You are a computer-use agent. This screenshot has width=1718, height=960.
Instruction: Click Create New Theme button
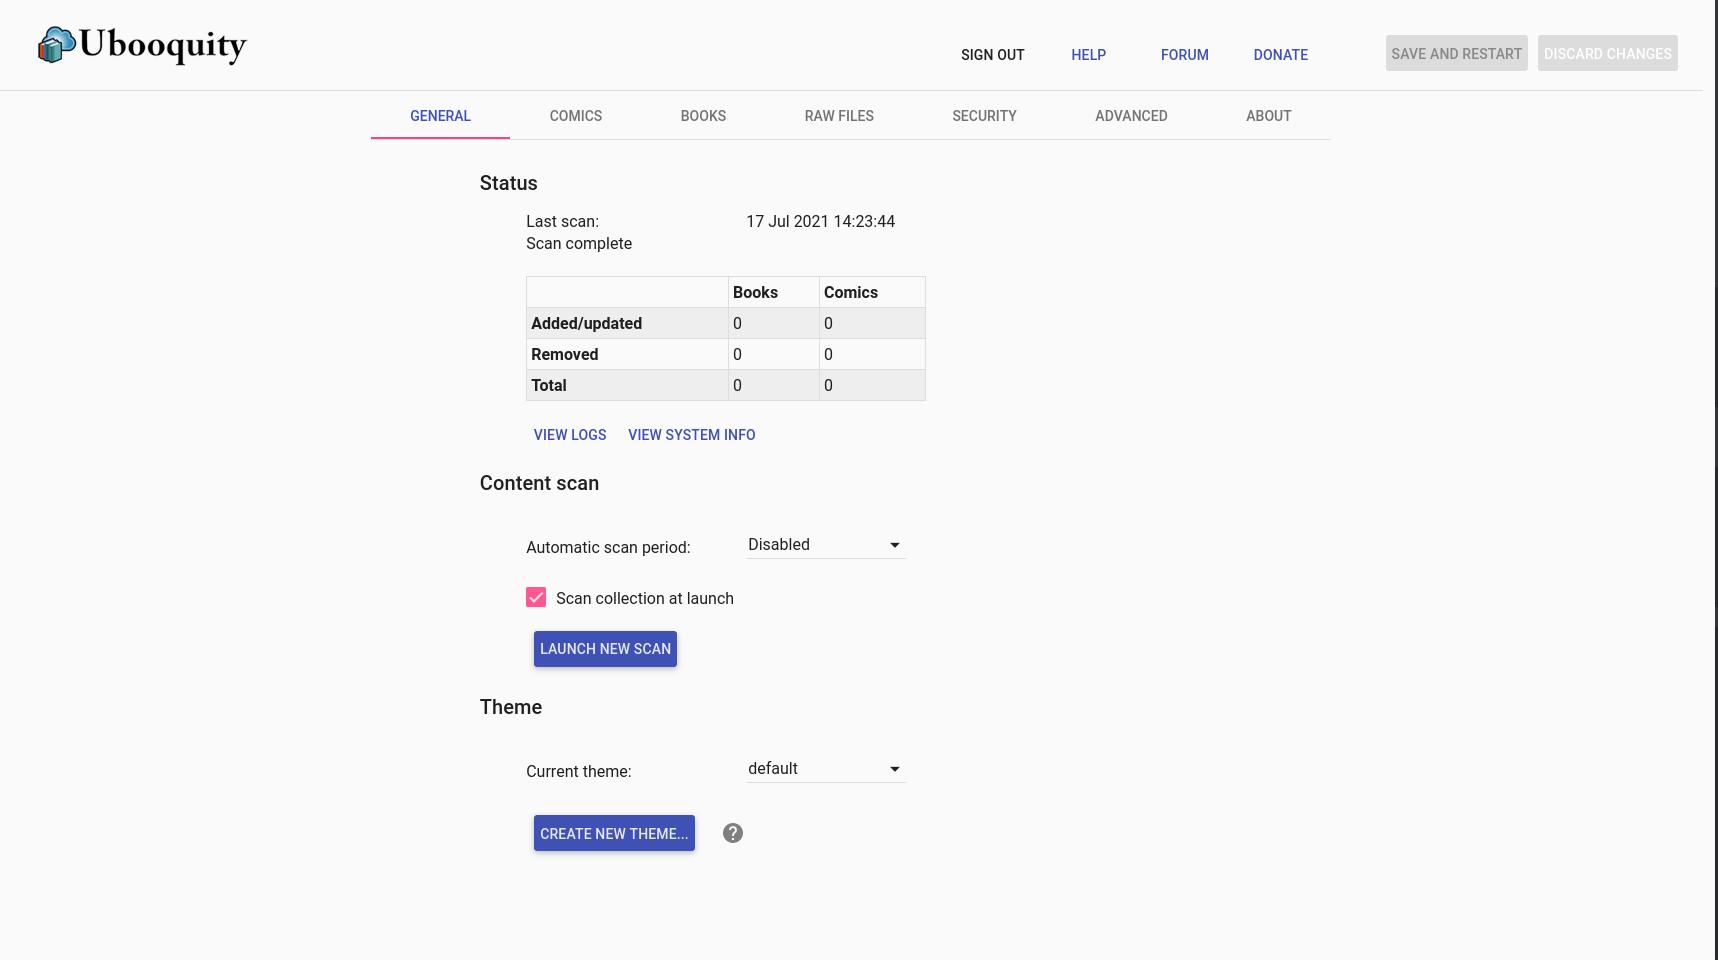click(614, 833)
